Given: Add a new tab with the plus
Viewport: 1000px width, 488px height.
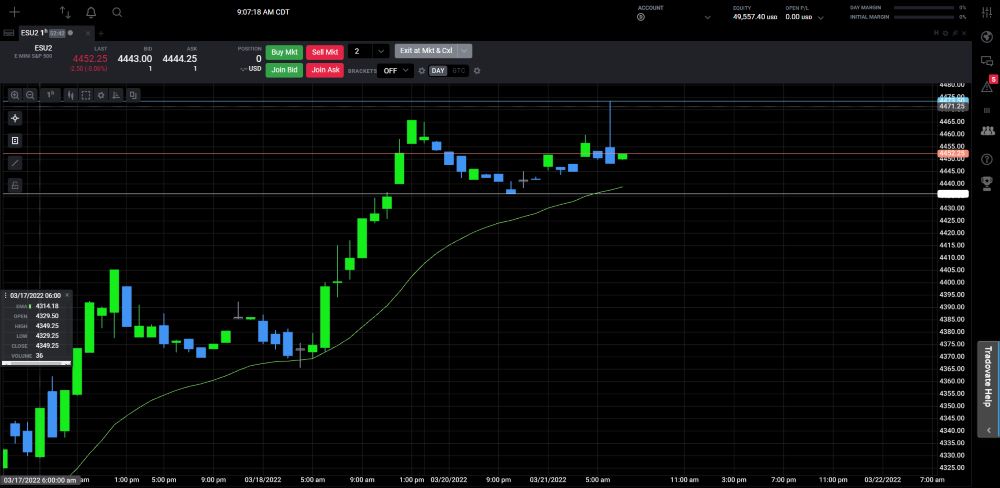Looking at the screenshot, I should click(x=101, y=33).
